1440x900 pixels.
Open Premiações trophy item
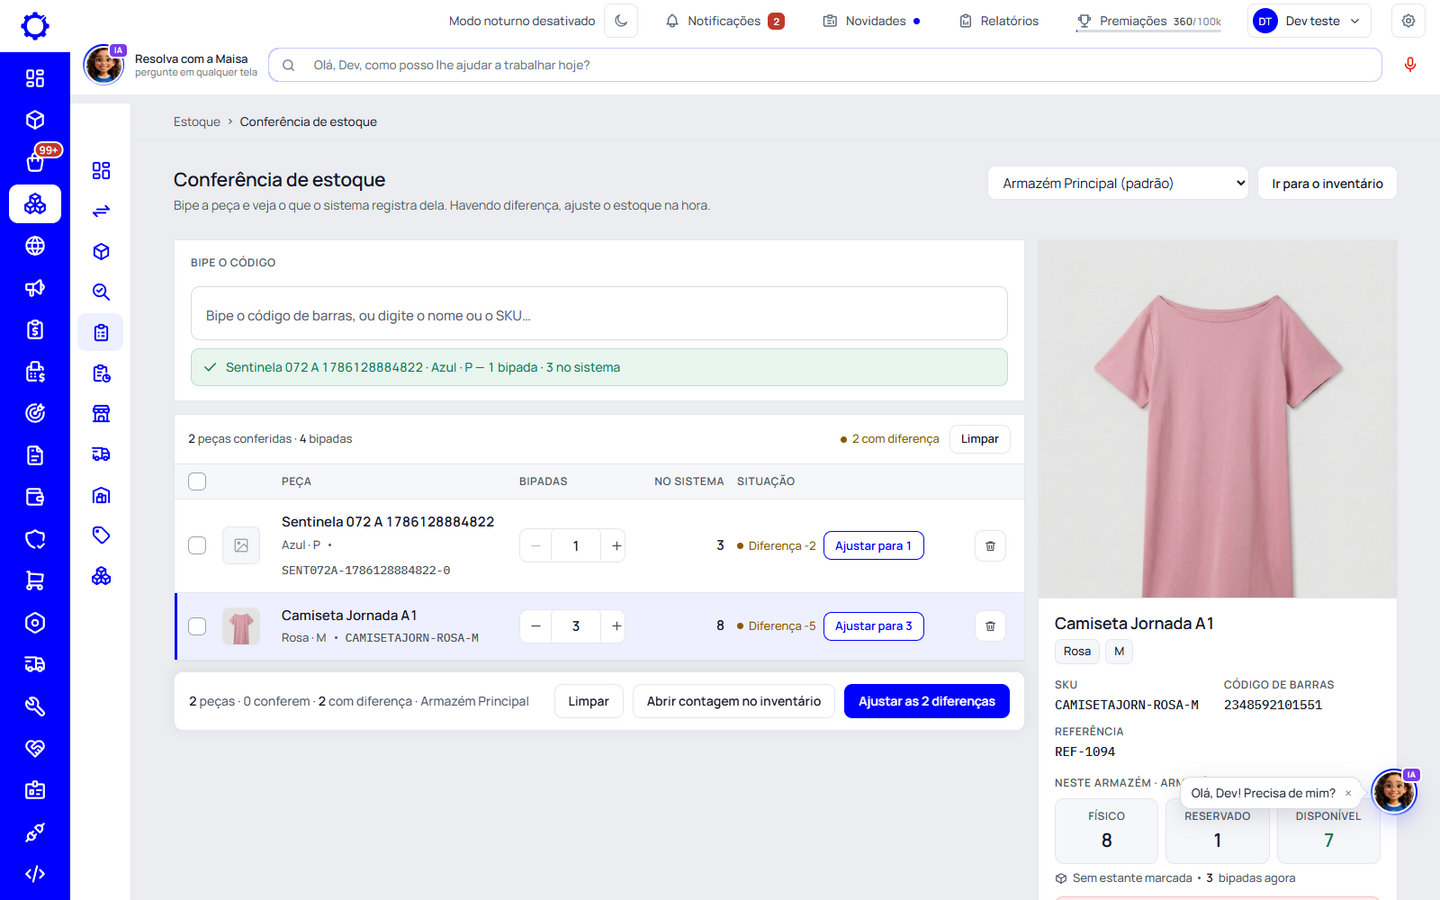point(1149,21)
